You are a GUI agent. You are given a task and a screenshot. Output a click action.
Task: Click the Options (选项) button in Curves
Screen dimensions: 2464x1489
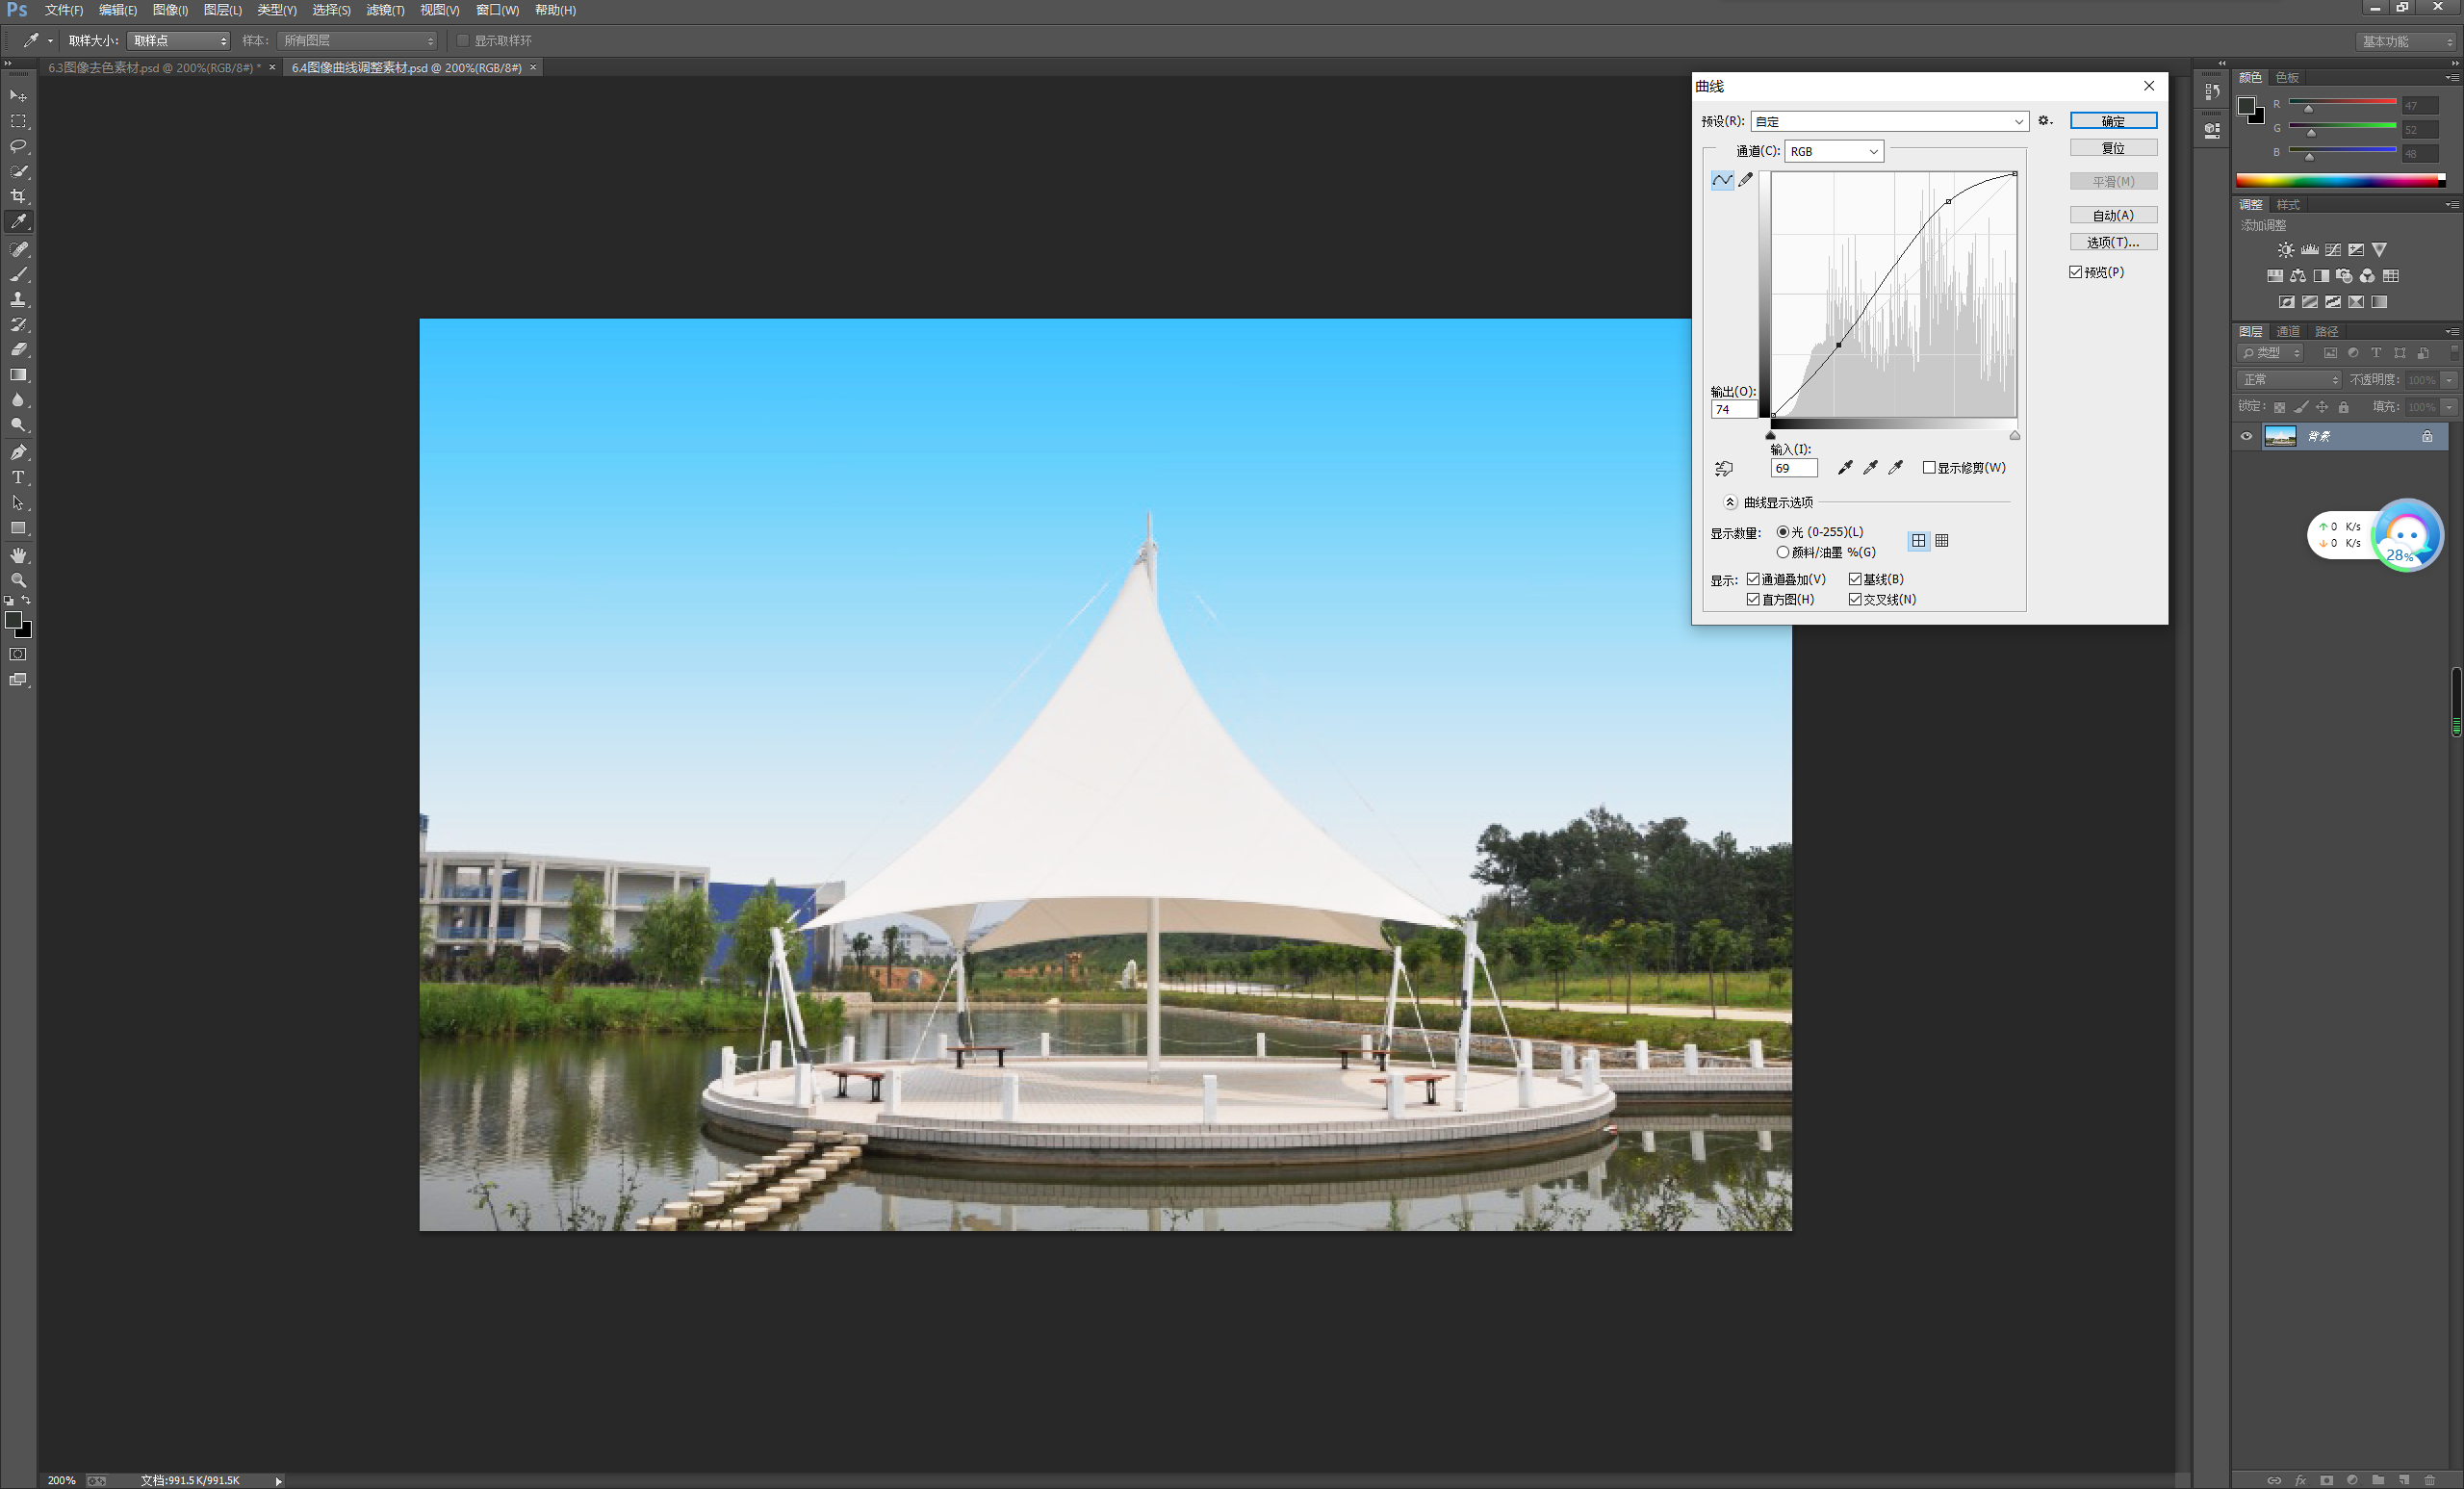[2113, 242]
